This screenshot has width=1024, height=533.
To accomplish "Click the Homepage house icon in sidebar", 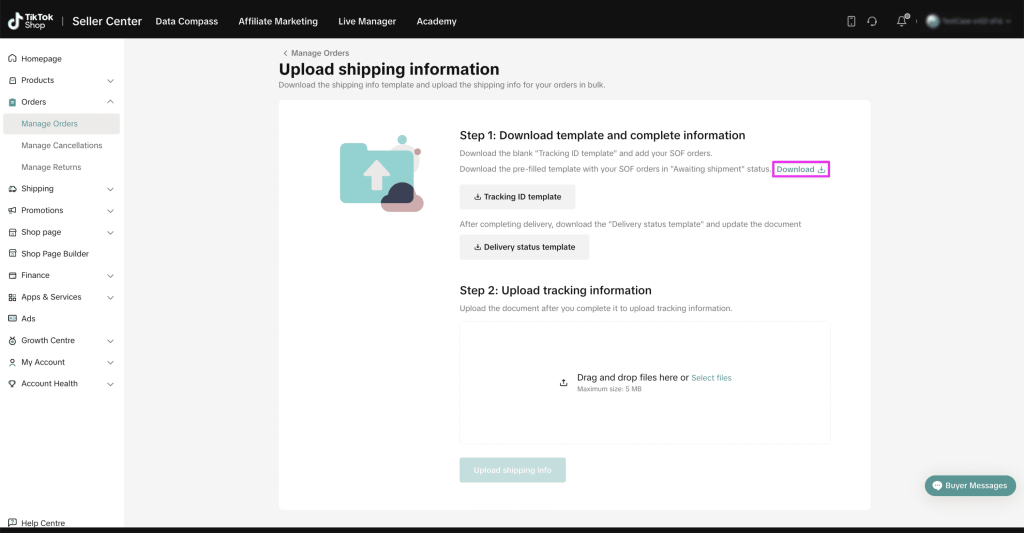I will tap(12, 59).
